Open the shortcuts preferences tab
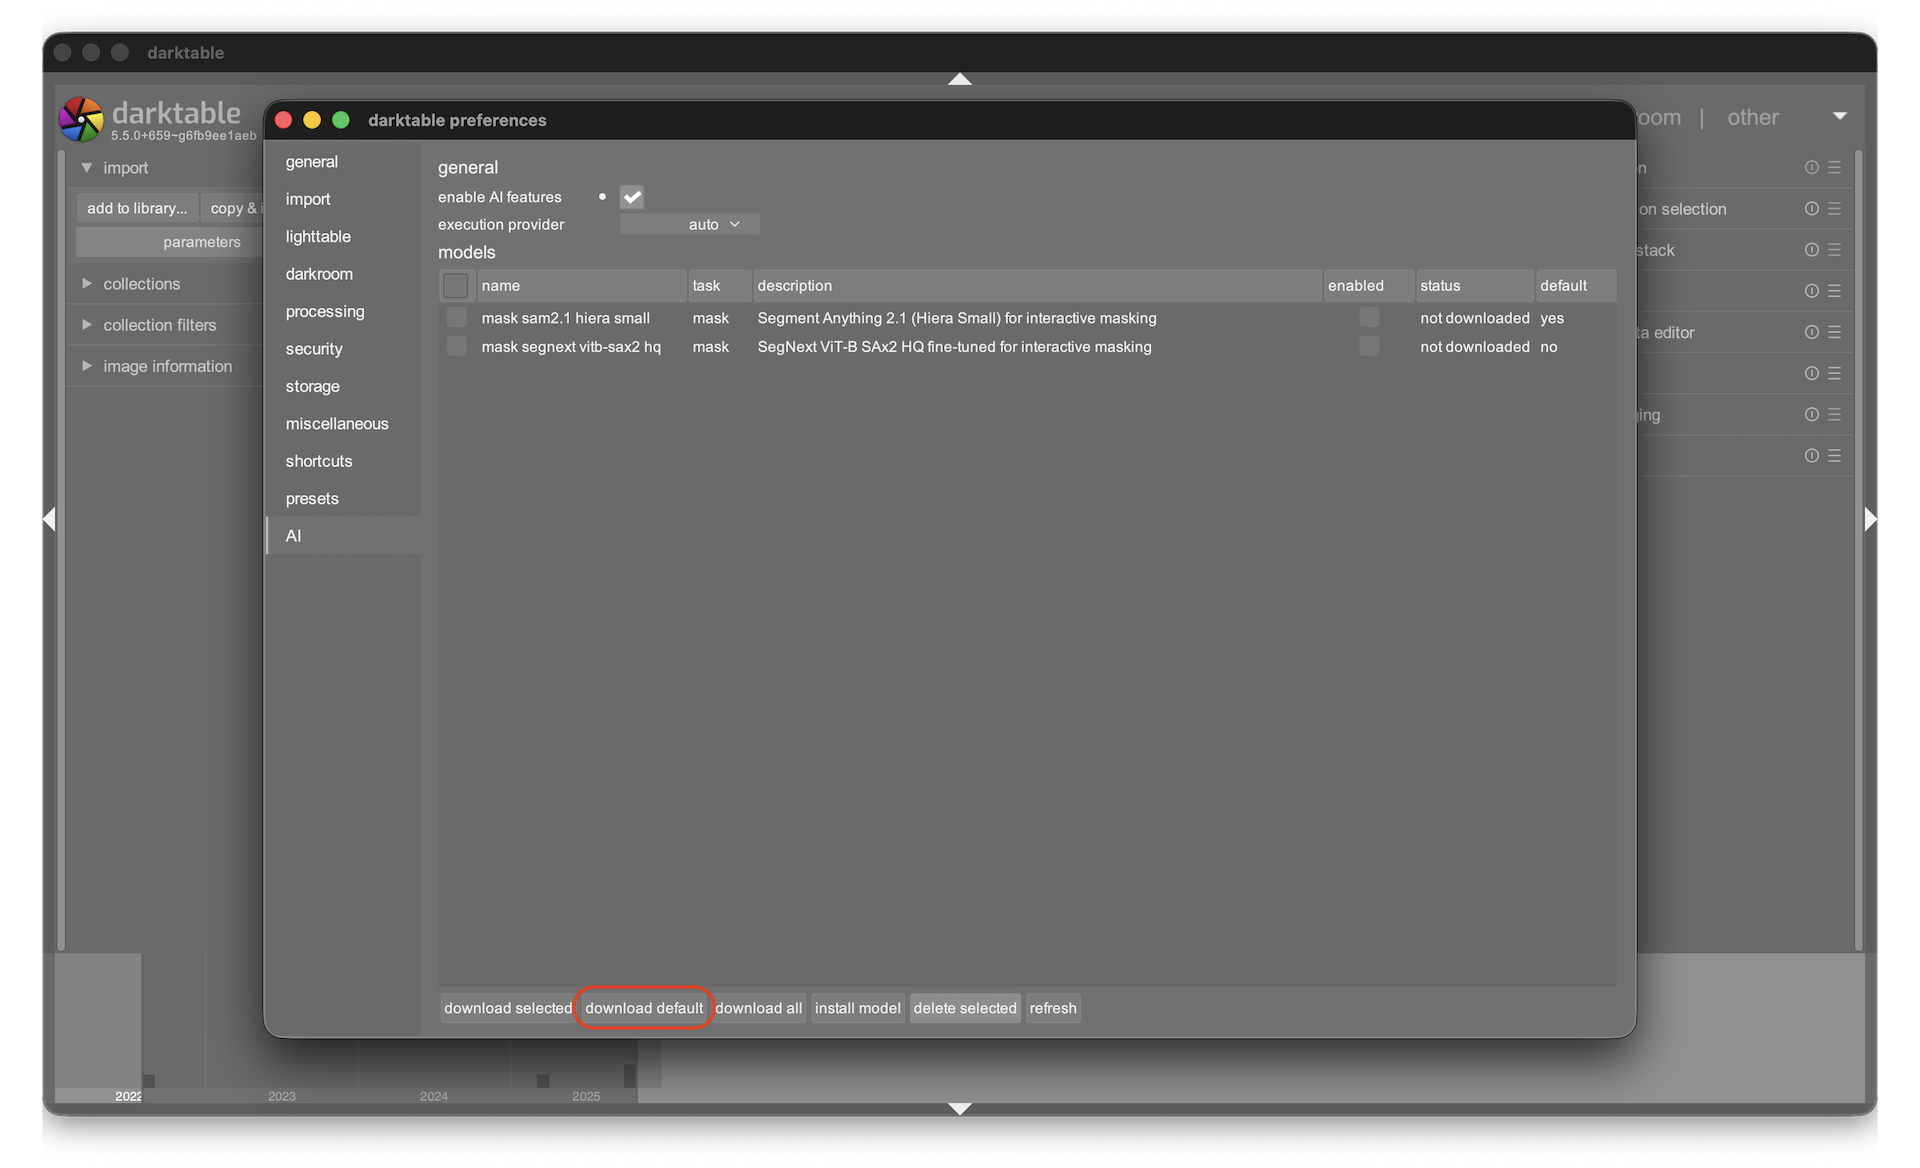 319,461
